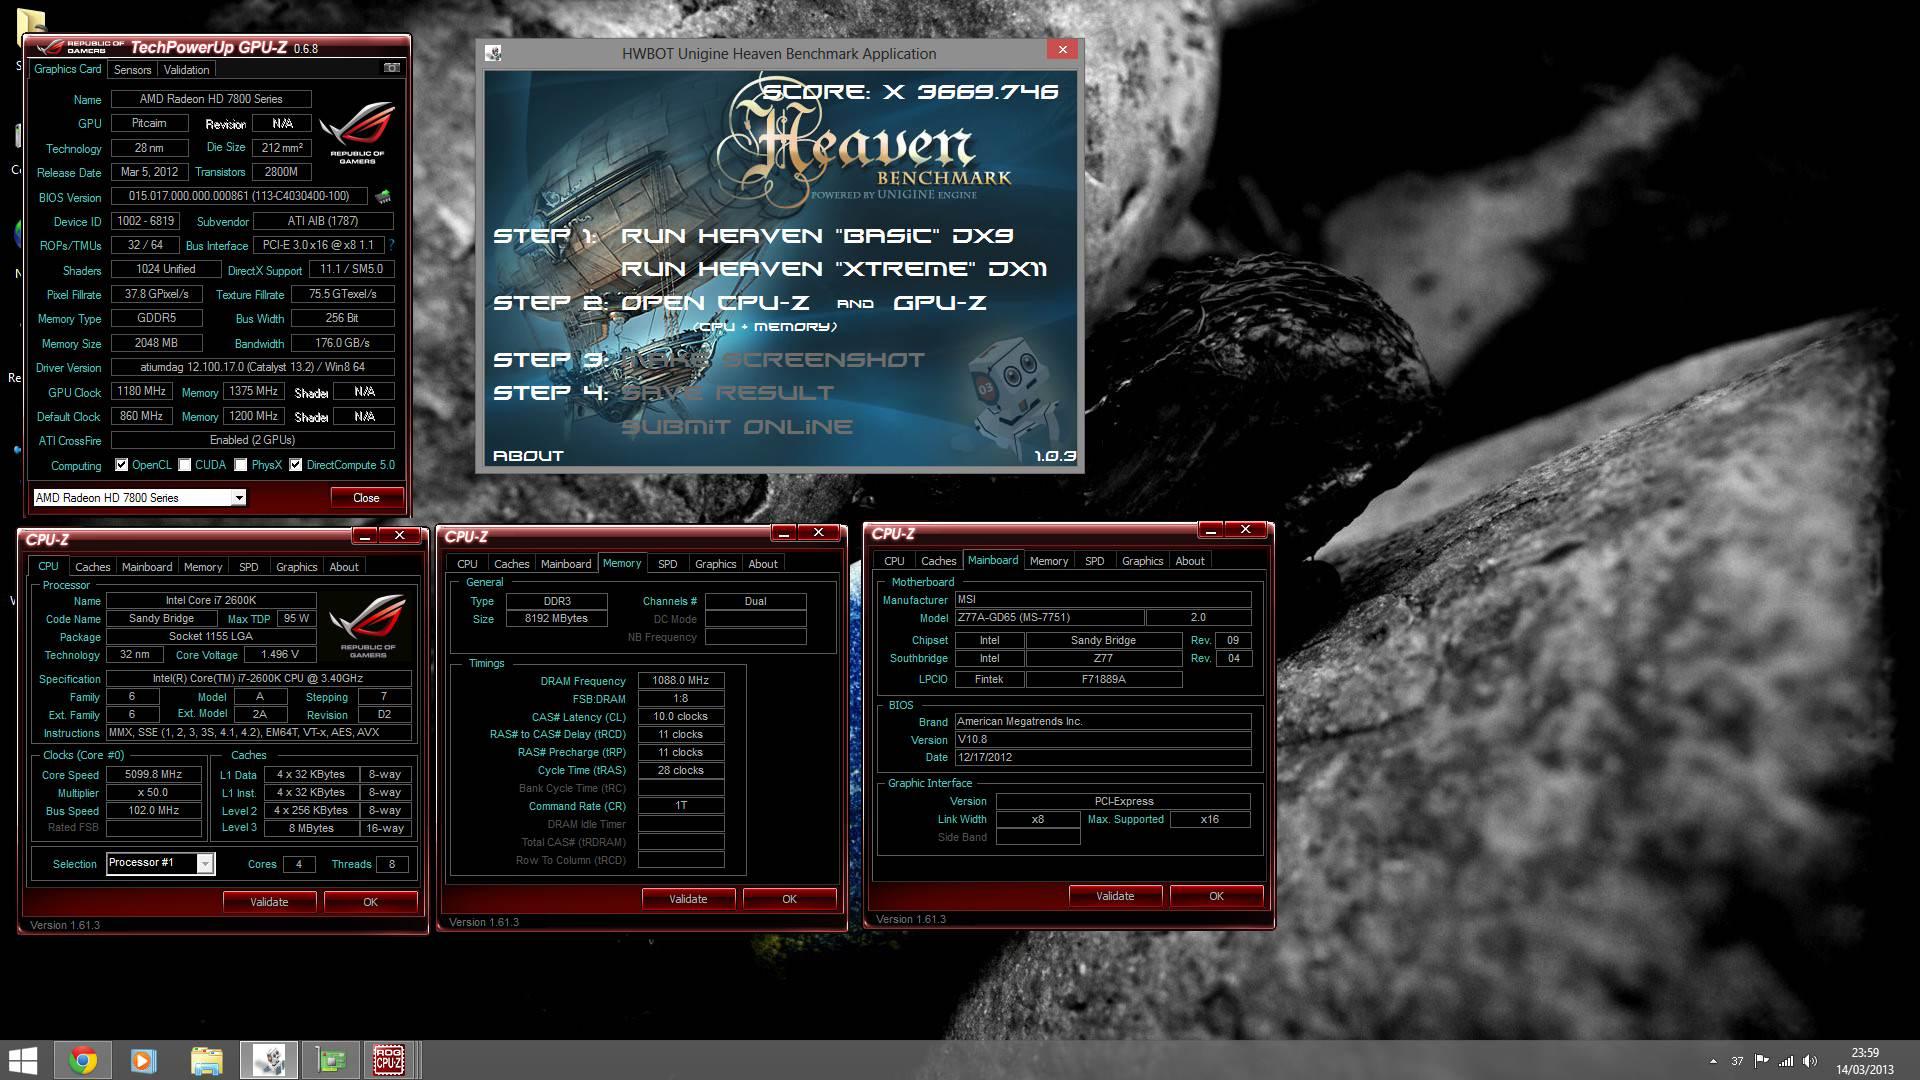Open the Windows Start button
This screenshot has width=1920, height=1080.
[22, 1060]
